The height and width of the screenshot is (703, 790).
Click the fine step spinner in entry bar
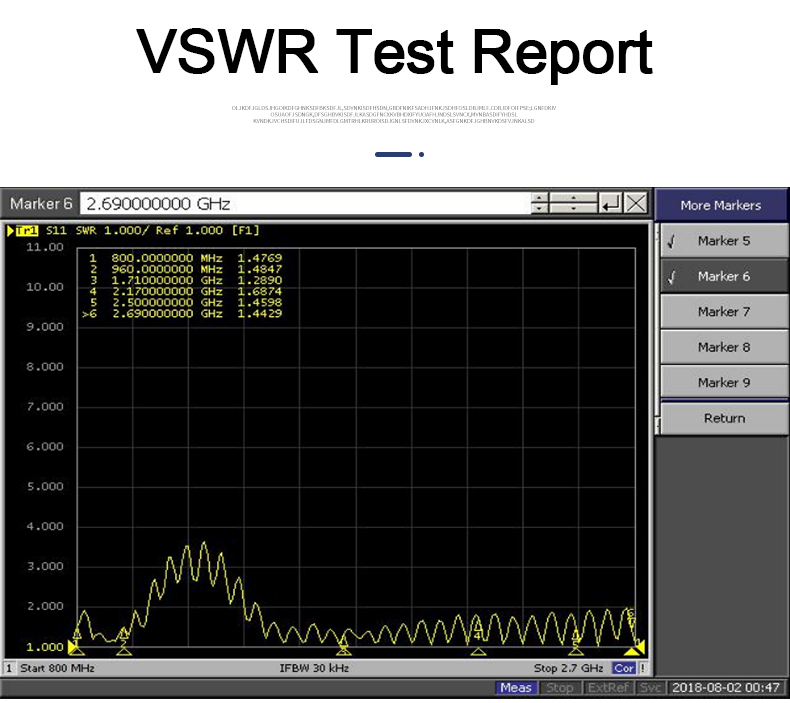540,204
